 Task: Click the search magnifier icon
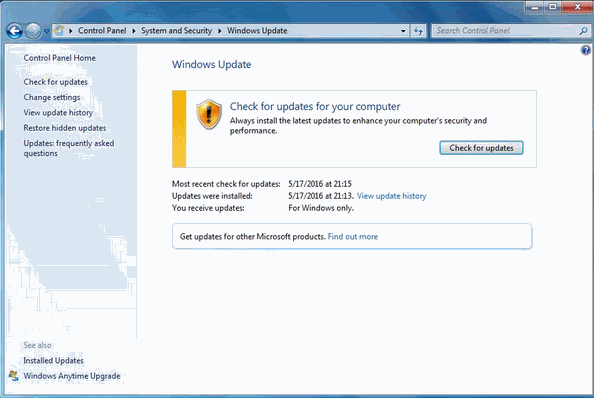coord(584,31)
